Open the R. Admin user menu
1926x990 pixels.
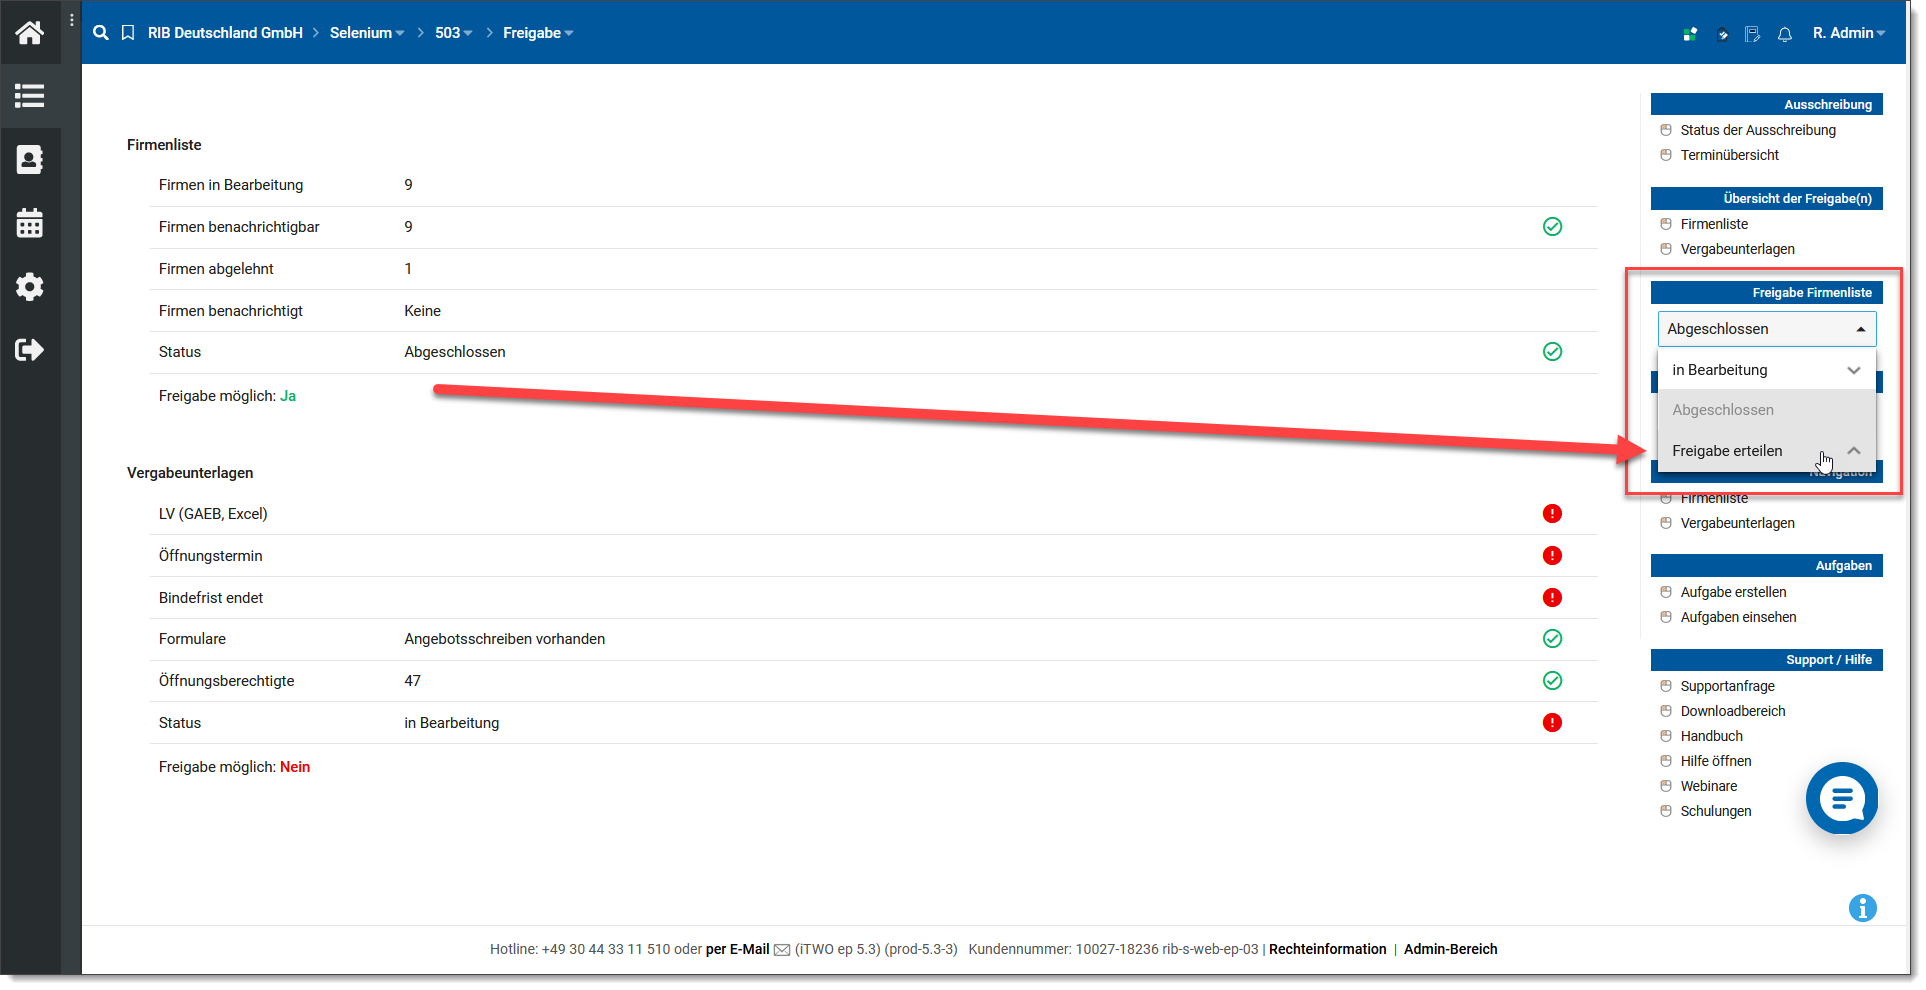pyautogui.click(x=1849, y=33)
